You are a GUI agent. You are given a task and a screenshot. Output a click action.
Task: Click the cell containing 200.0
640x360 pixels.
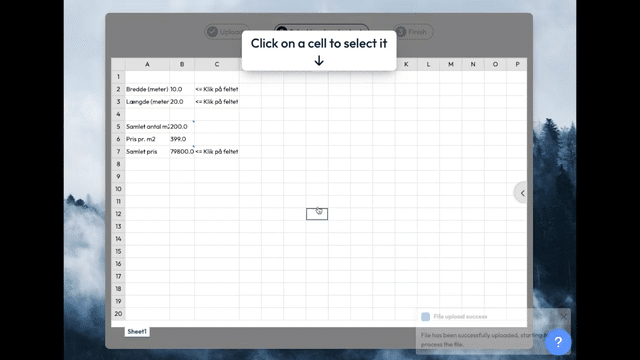[x=182, y=127]
